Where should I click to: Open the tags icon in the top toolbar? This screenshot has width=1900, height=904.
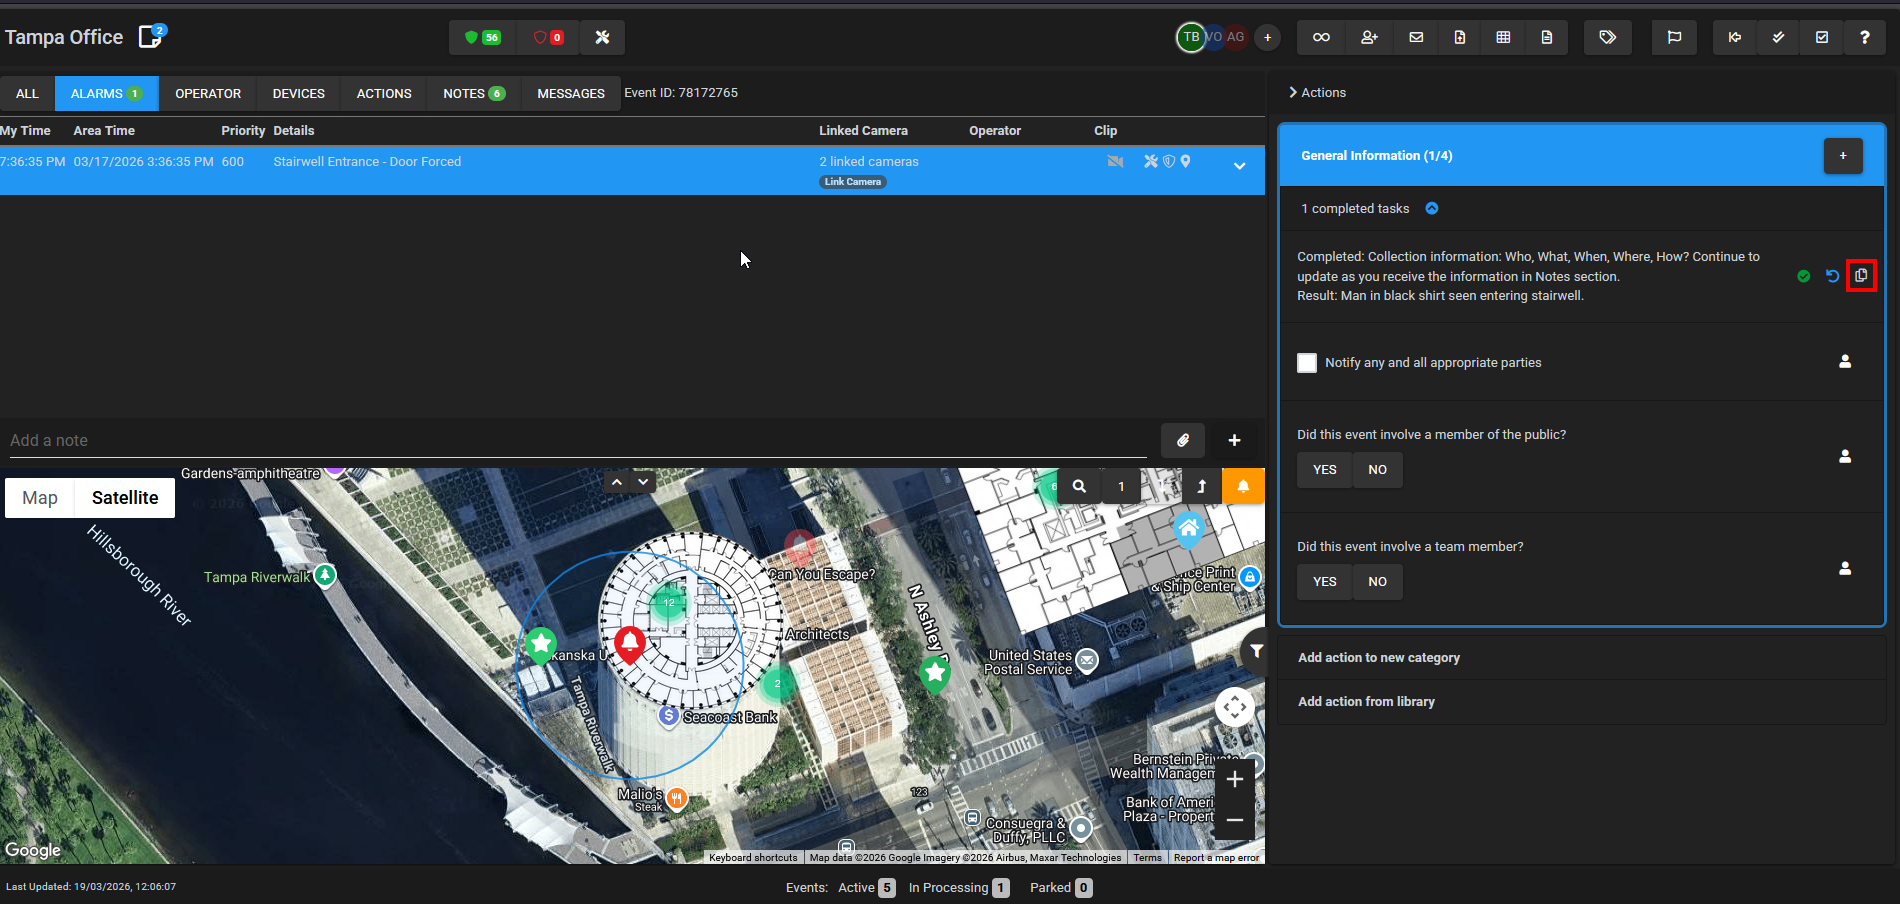[1607, 37]
